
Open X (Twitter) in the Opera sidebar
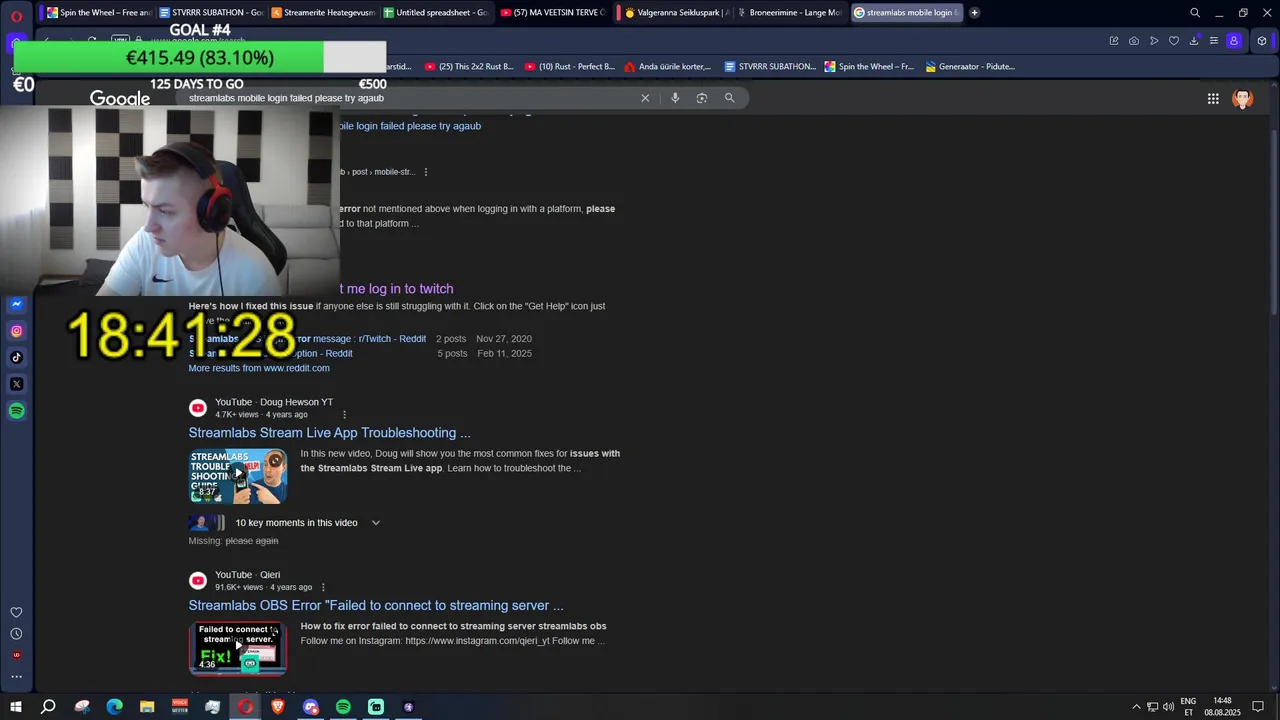(16, 384)
